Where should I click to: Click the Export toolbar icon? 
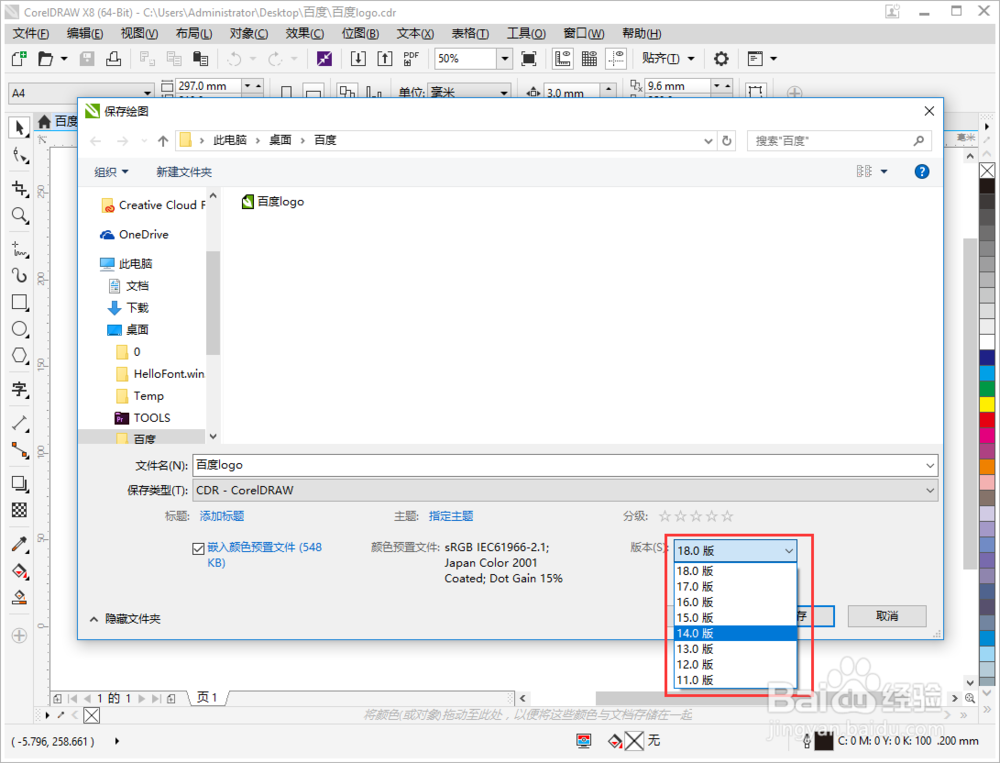[385, 59]
